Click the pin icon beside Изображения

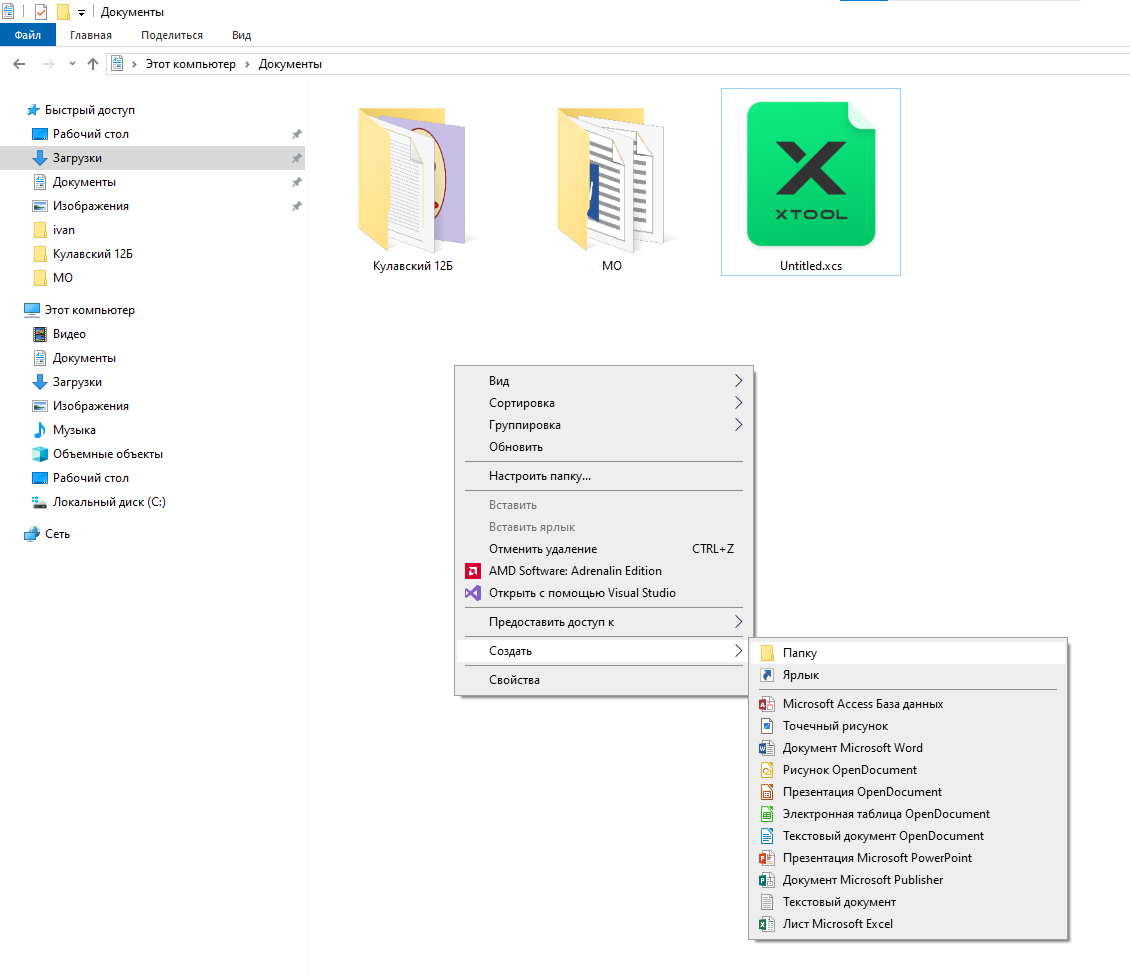pos(296,206)
